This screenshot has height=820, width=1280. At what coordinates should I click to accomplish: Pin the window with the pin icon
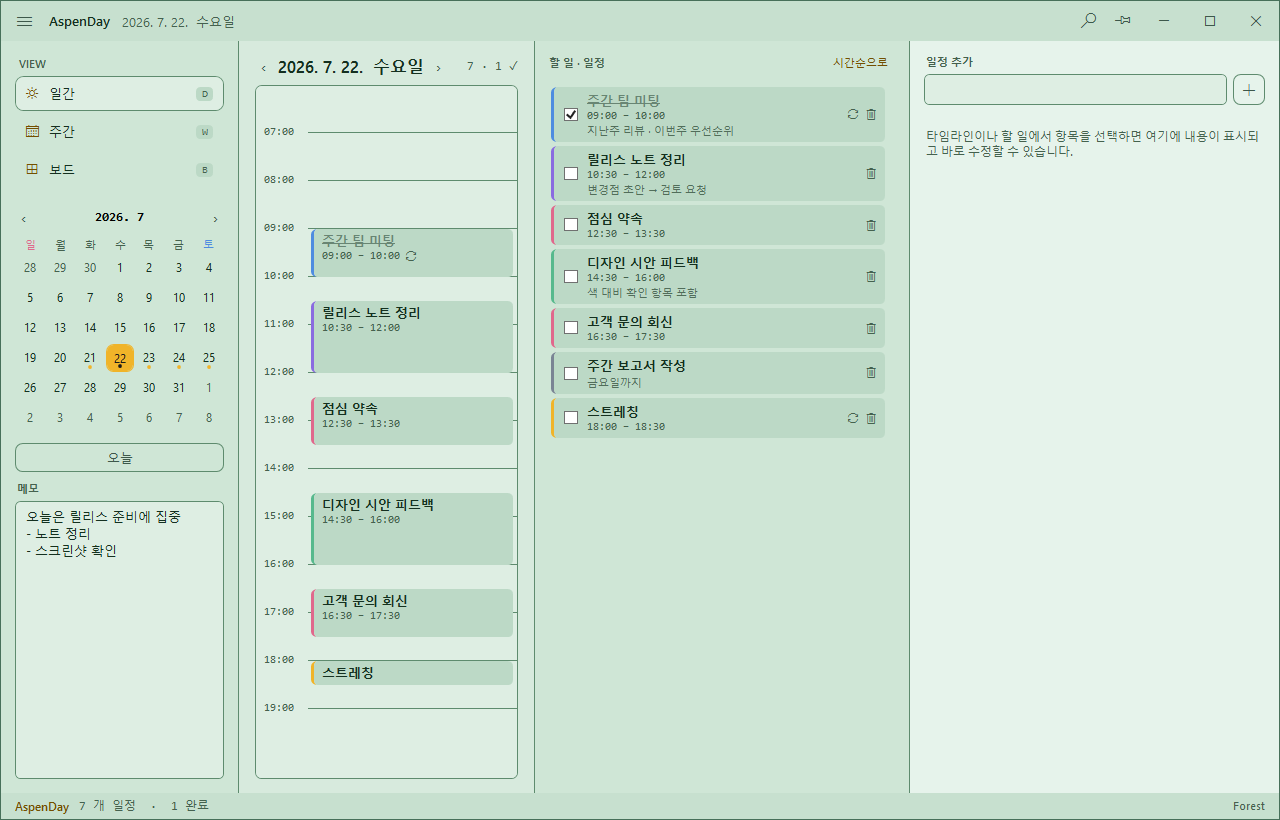pyautogui.click(x=1123, y=20)
